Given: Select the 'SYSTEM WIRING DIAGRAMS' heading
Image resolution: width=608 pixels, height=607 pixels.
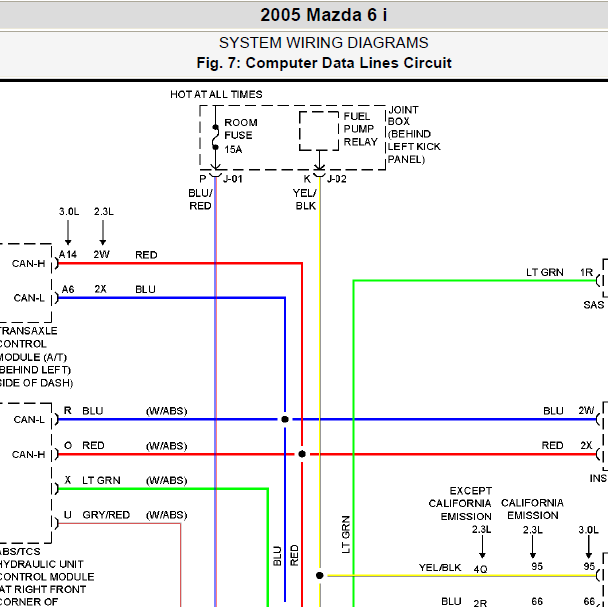Looking at the screenshot, I should point(323,43).
